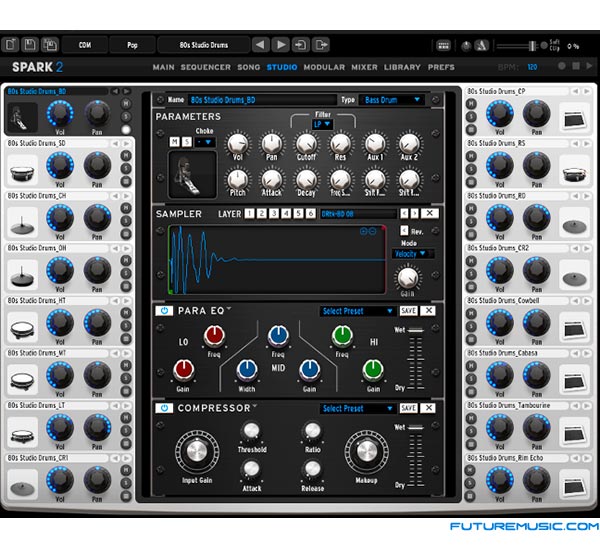
Task: Toggle the Compressor power button
Action: click(x=164, y=408)
